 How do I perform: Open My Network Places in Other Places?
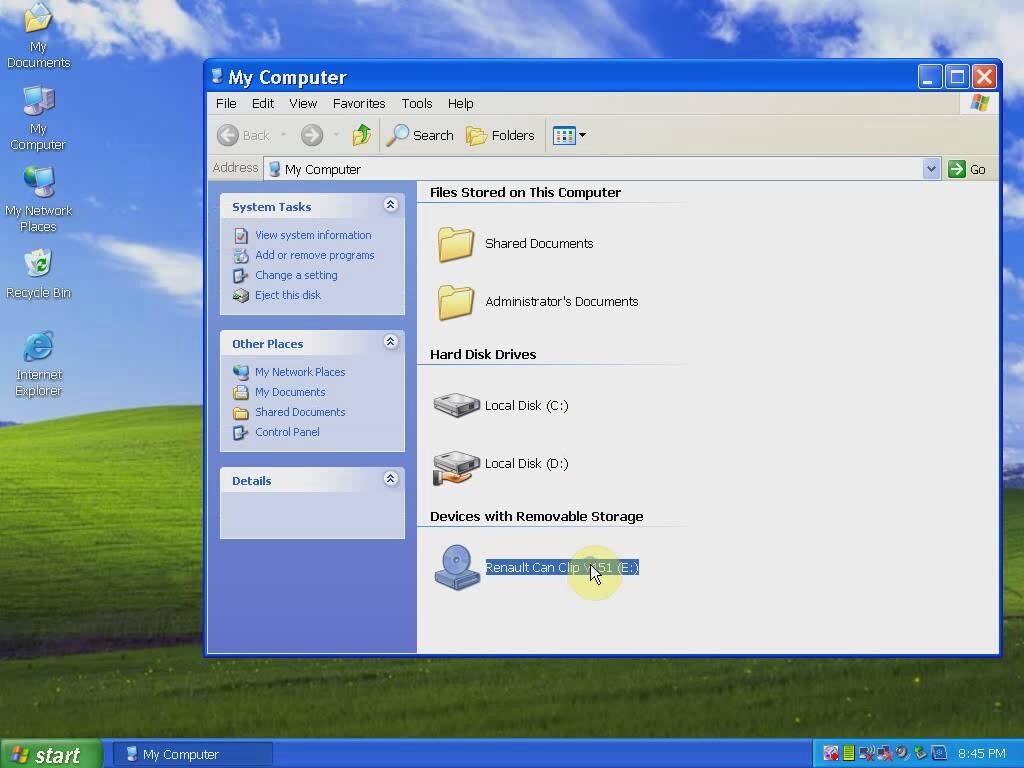(x=300, y=372)
